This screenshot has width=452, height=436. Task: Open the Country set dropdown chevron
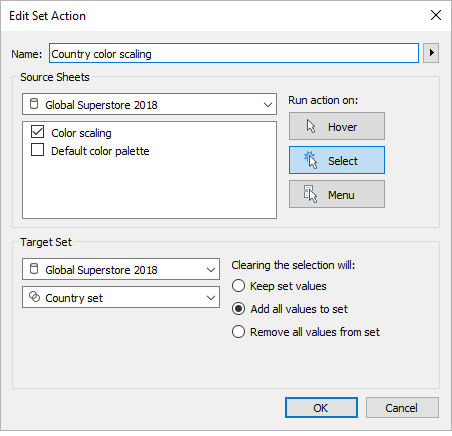[x=211, y=297]
